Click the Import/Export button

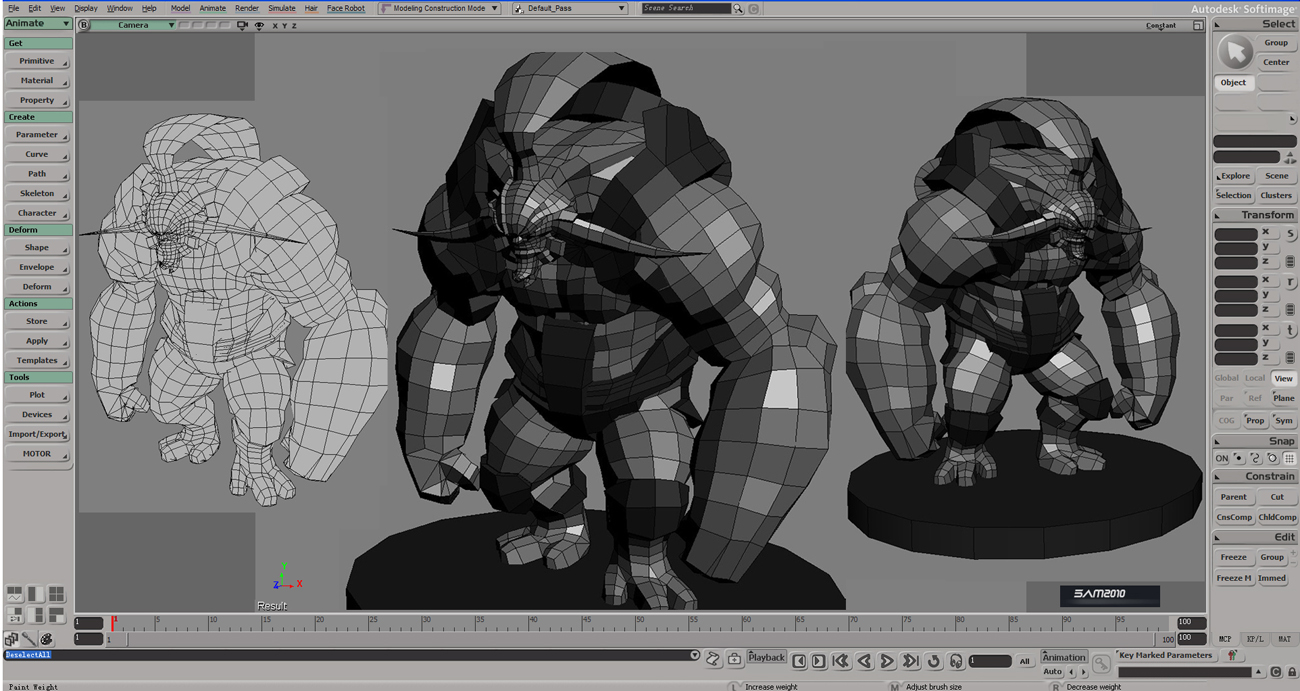click(x=37, y=434)
